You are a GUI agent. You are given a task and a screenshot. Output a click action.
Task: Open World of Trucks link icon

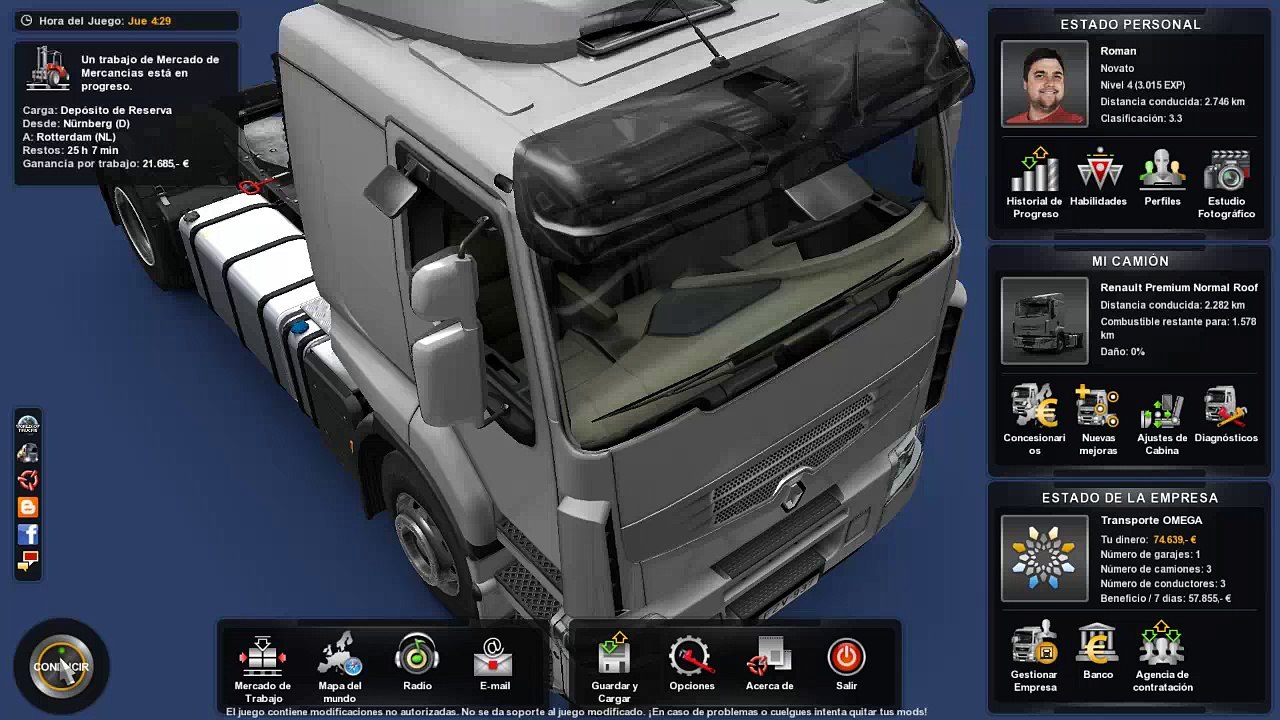(x=28, y=425)
